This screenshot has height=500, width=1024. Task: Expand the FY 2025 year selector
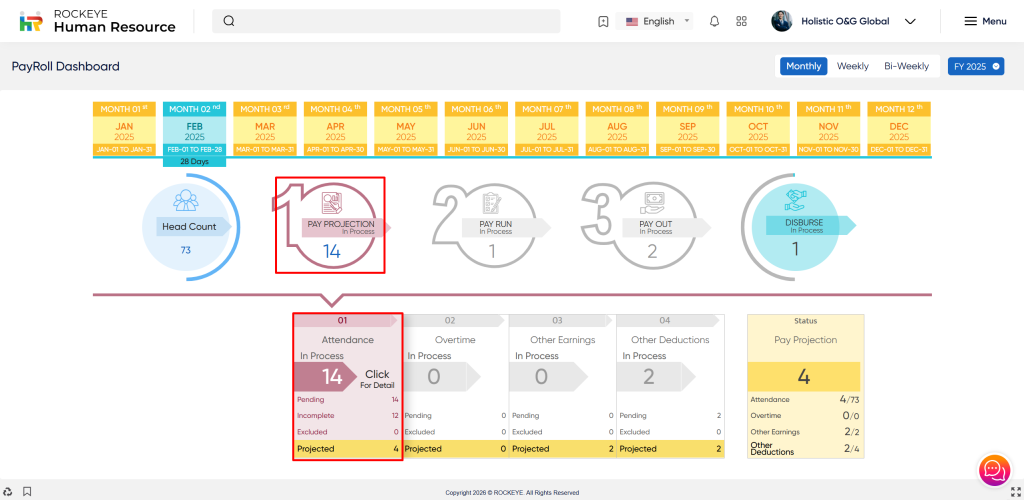coord(975,66)
